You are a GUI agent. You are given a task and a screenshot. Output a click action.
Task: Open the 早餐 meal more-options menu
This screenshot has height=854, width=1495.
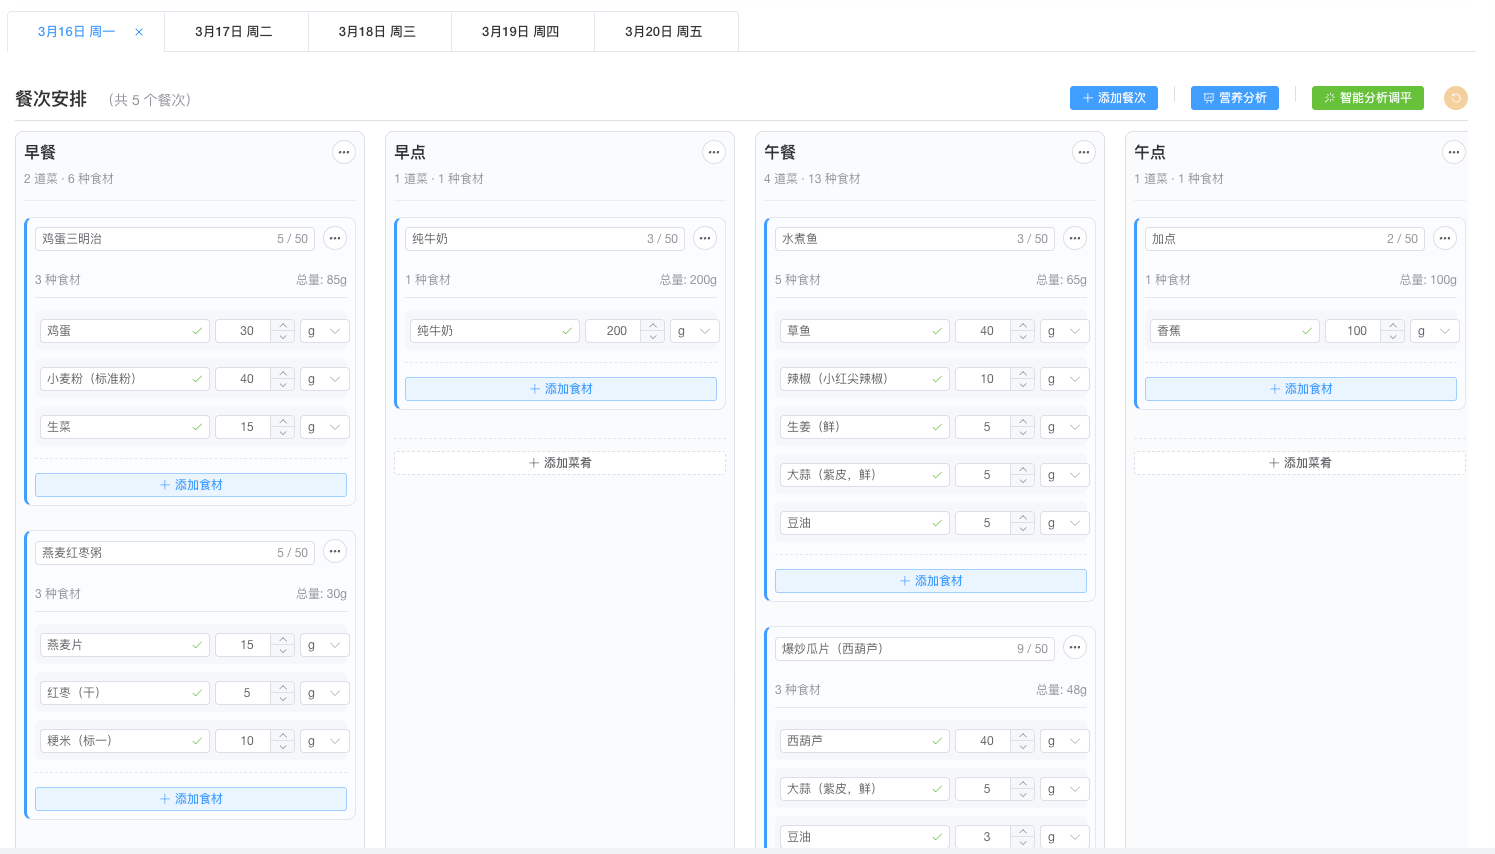(344, 152)
